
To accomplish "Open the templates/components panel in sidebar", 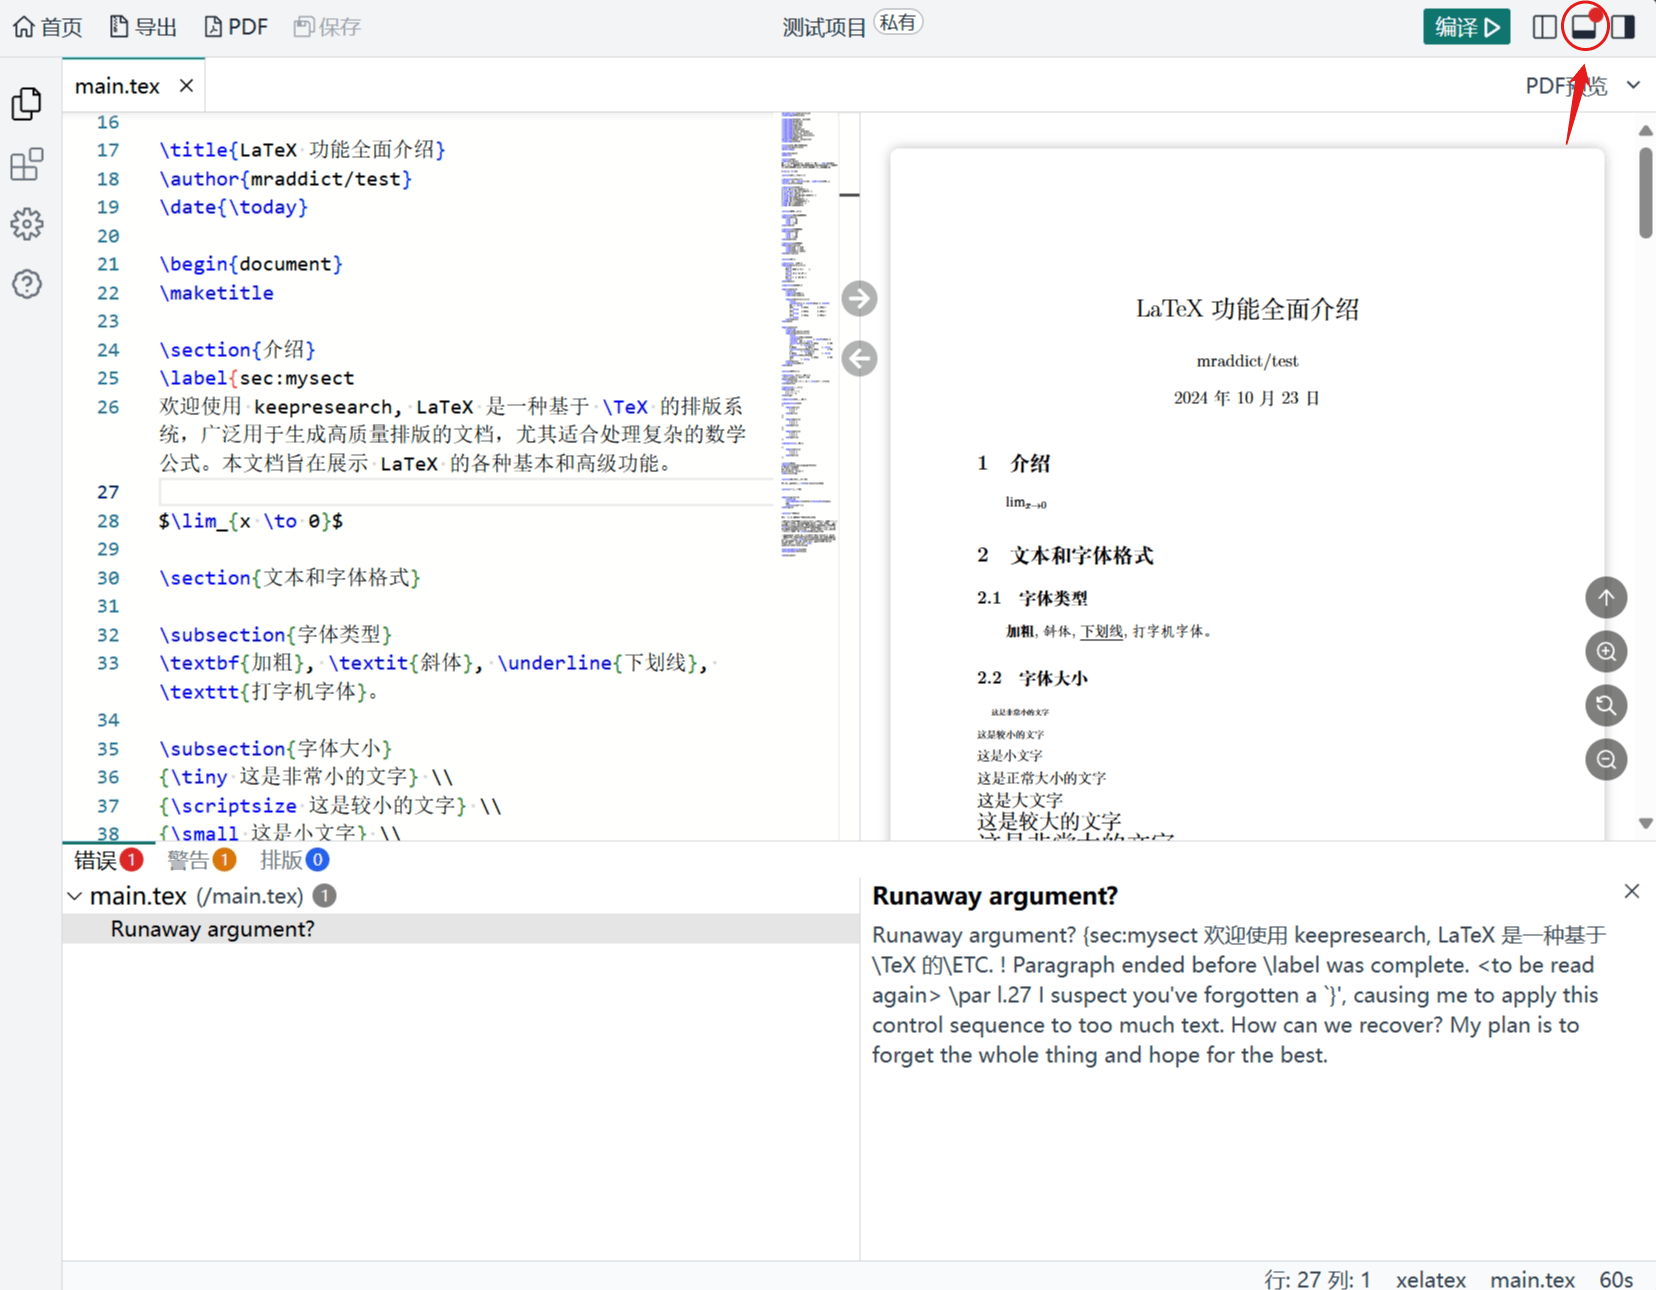I will (27, 164).
